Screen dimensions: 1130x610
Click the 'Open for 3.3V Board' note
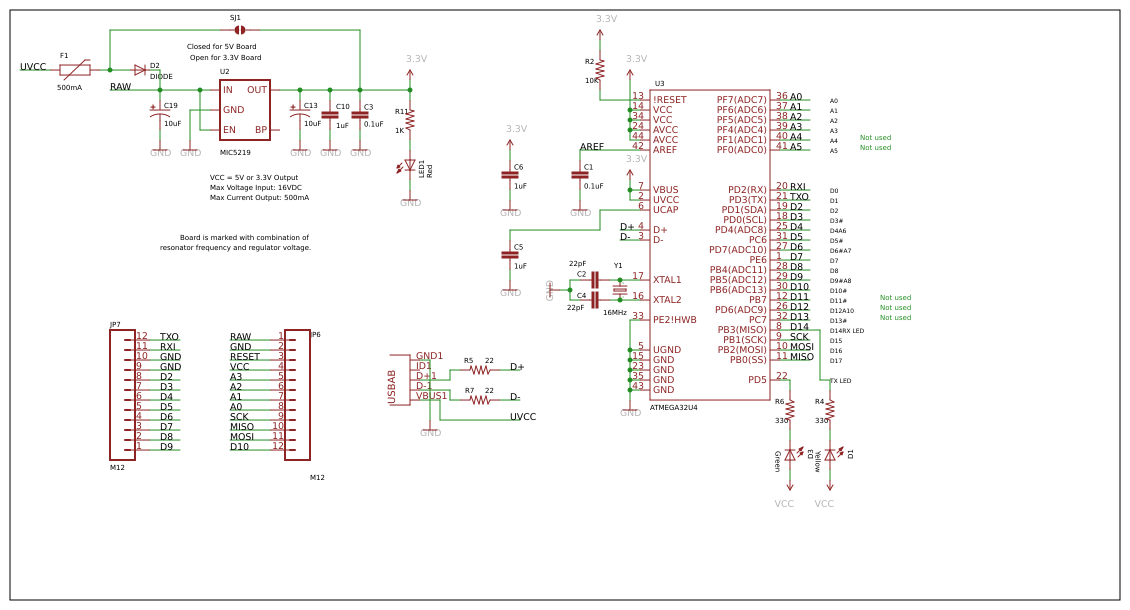[x=226, y=58]
